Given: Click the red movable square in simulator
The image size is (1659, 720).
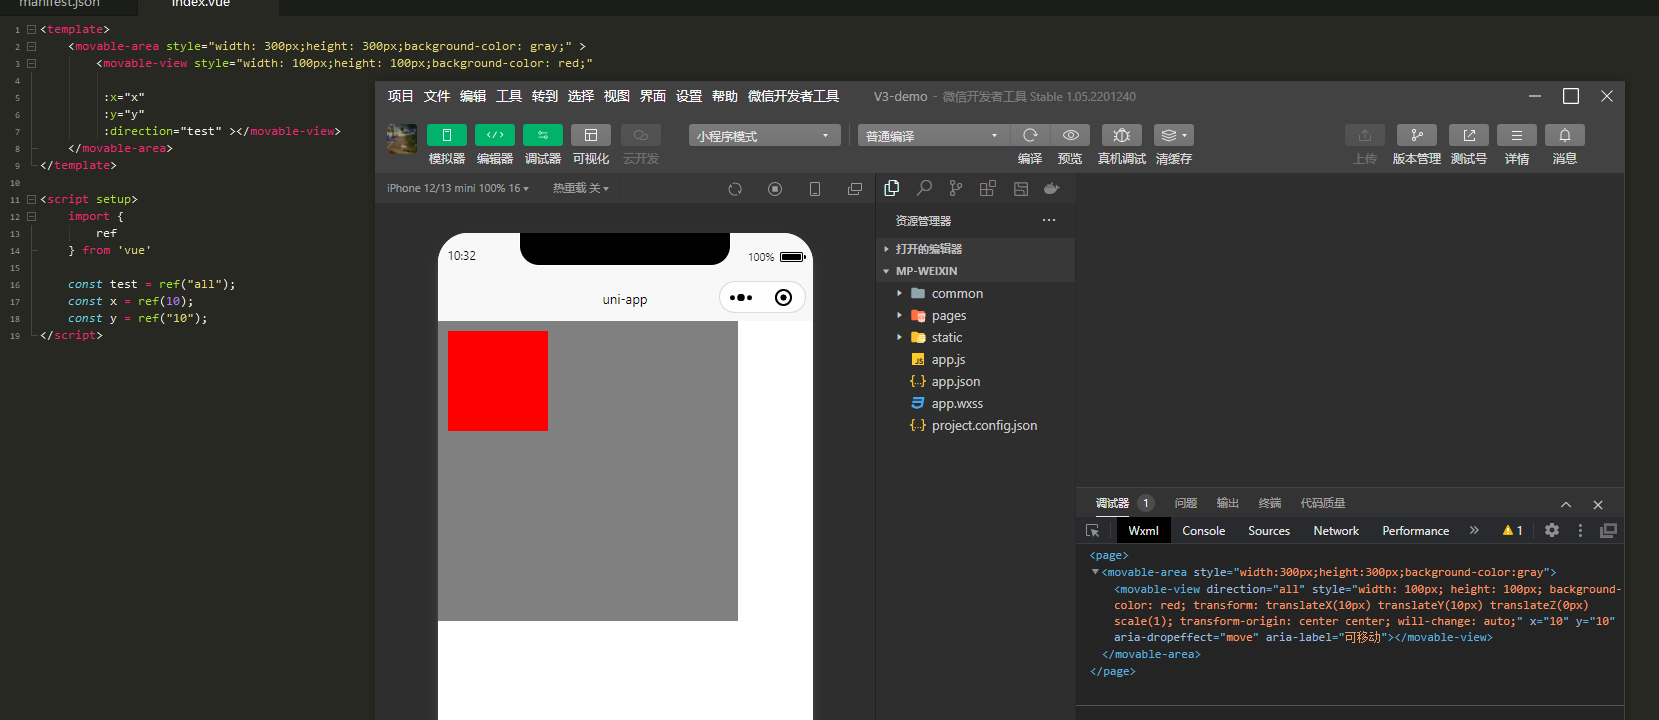Looking at the screenshot, I should (498, 381).
